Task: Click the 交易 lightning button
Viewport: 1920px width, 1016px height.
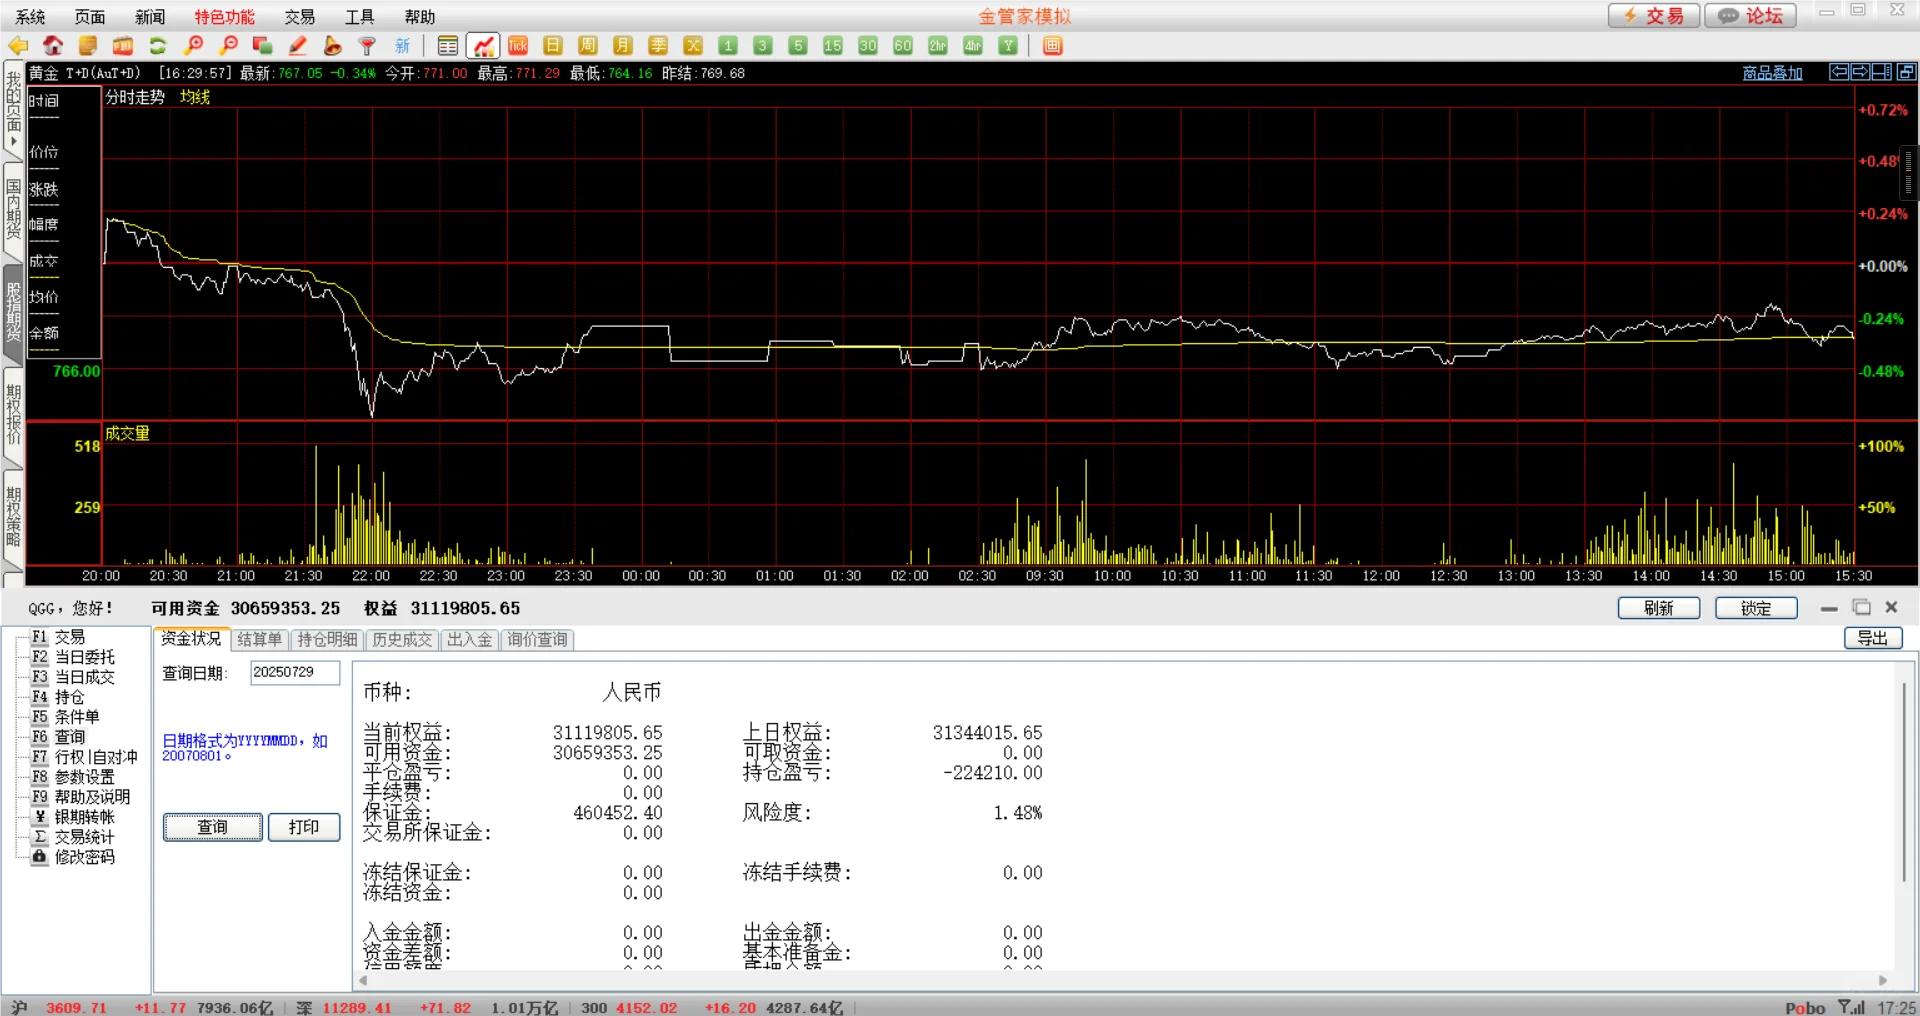Action: tap(1654, 16)
